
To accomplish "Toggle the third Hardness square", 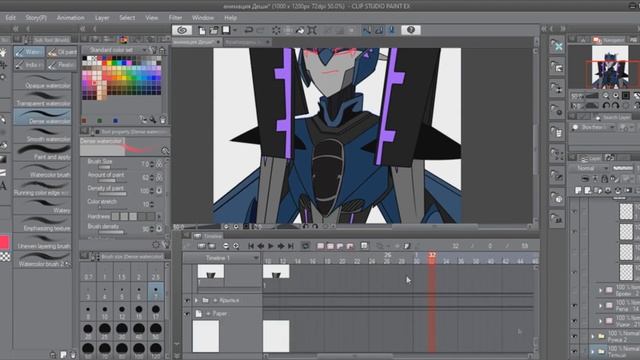I will (133, 216).
